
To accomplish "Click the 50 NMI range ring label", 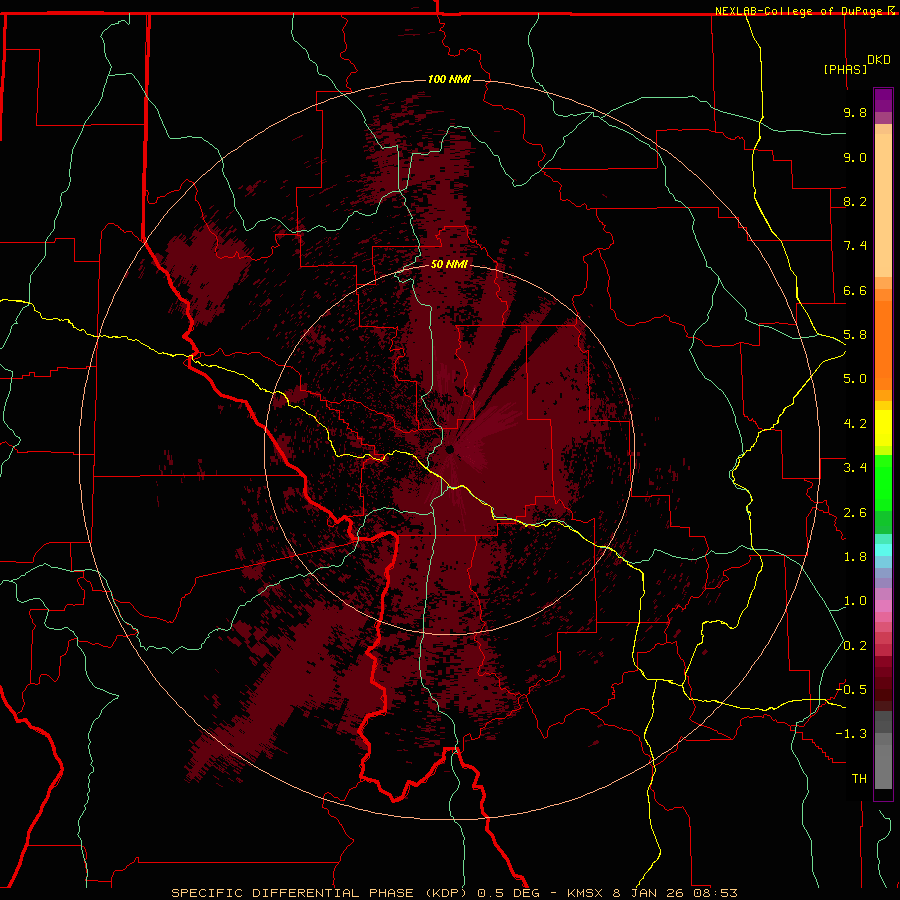I will pos(449,264).
